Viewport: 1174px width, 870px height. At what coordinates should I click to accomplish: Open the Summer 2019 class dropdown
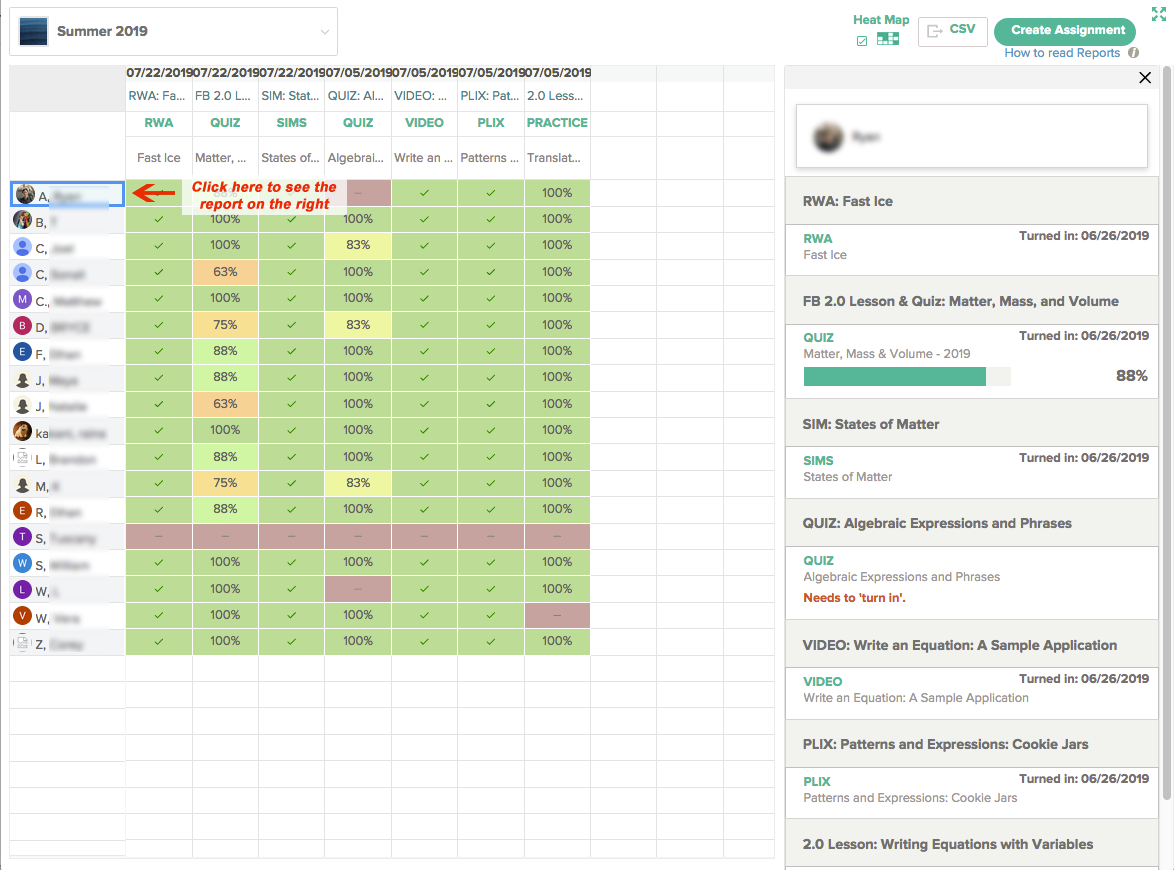tap(173, 31)
